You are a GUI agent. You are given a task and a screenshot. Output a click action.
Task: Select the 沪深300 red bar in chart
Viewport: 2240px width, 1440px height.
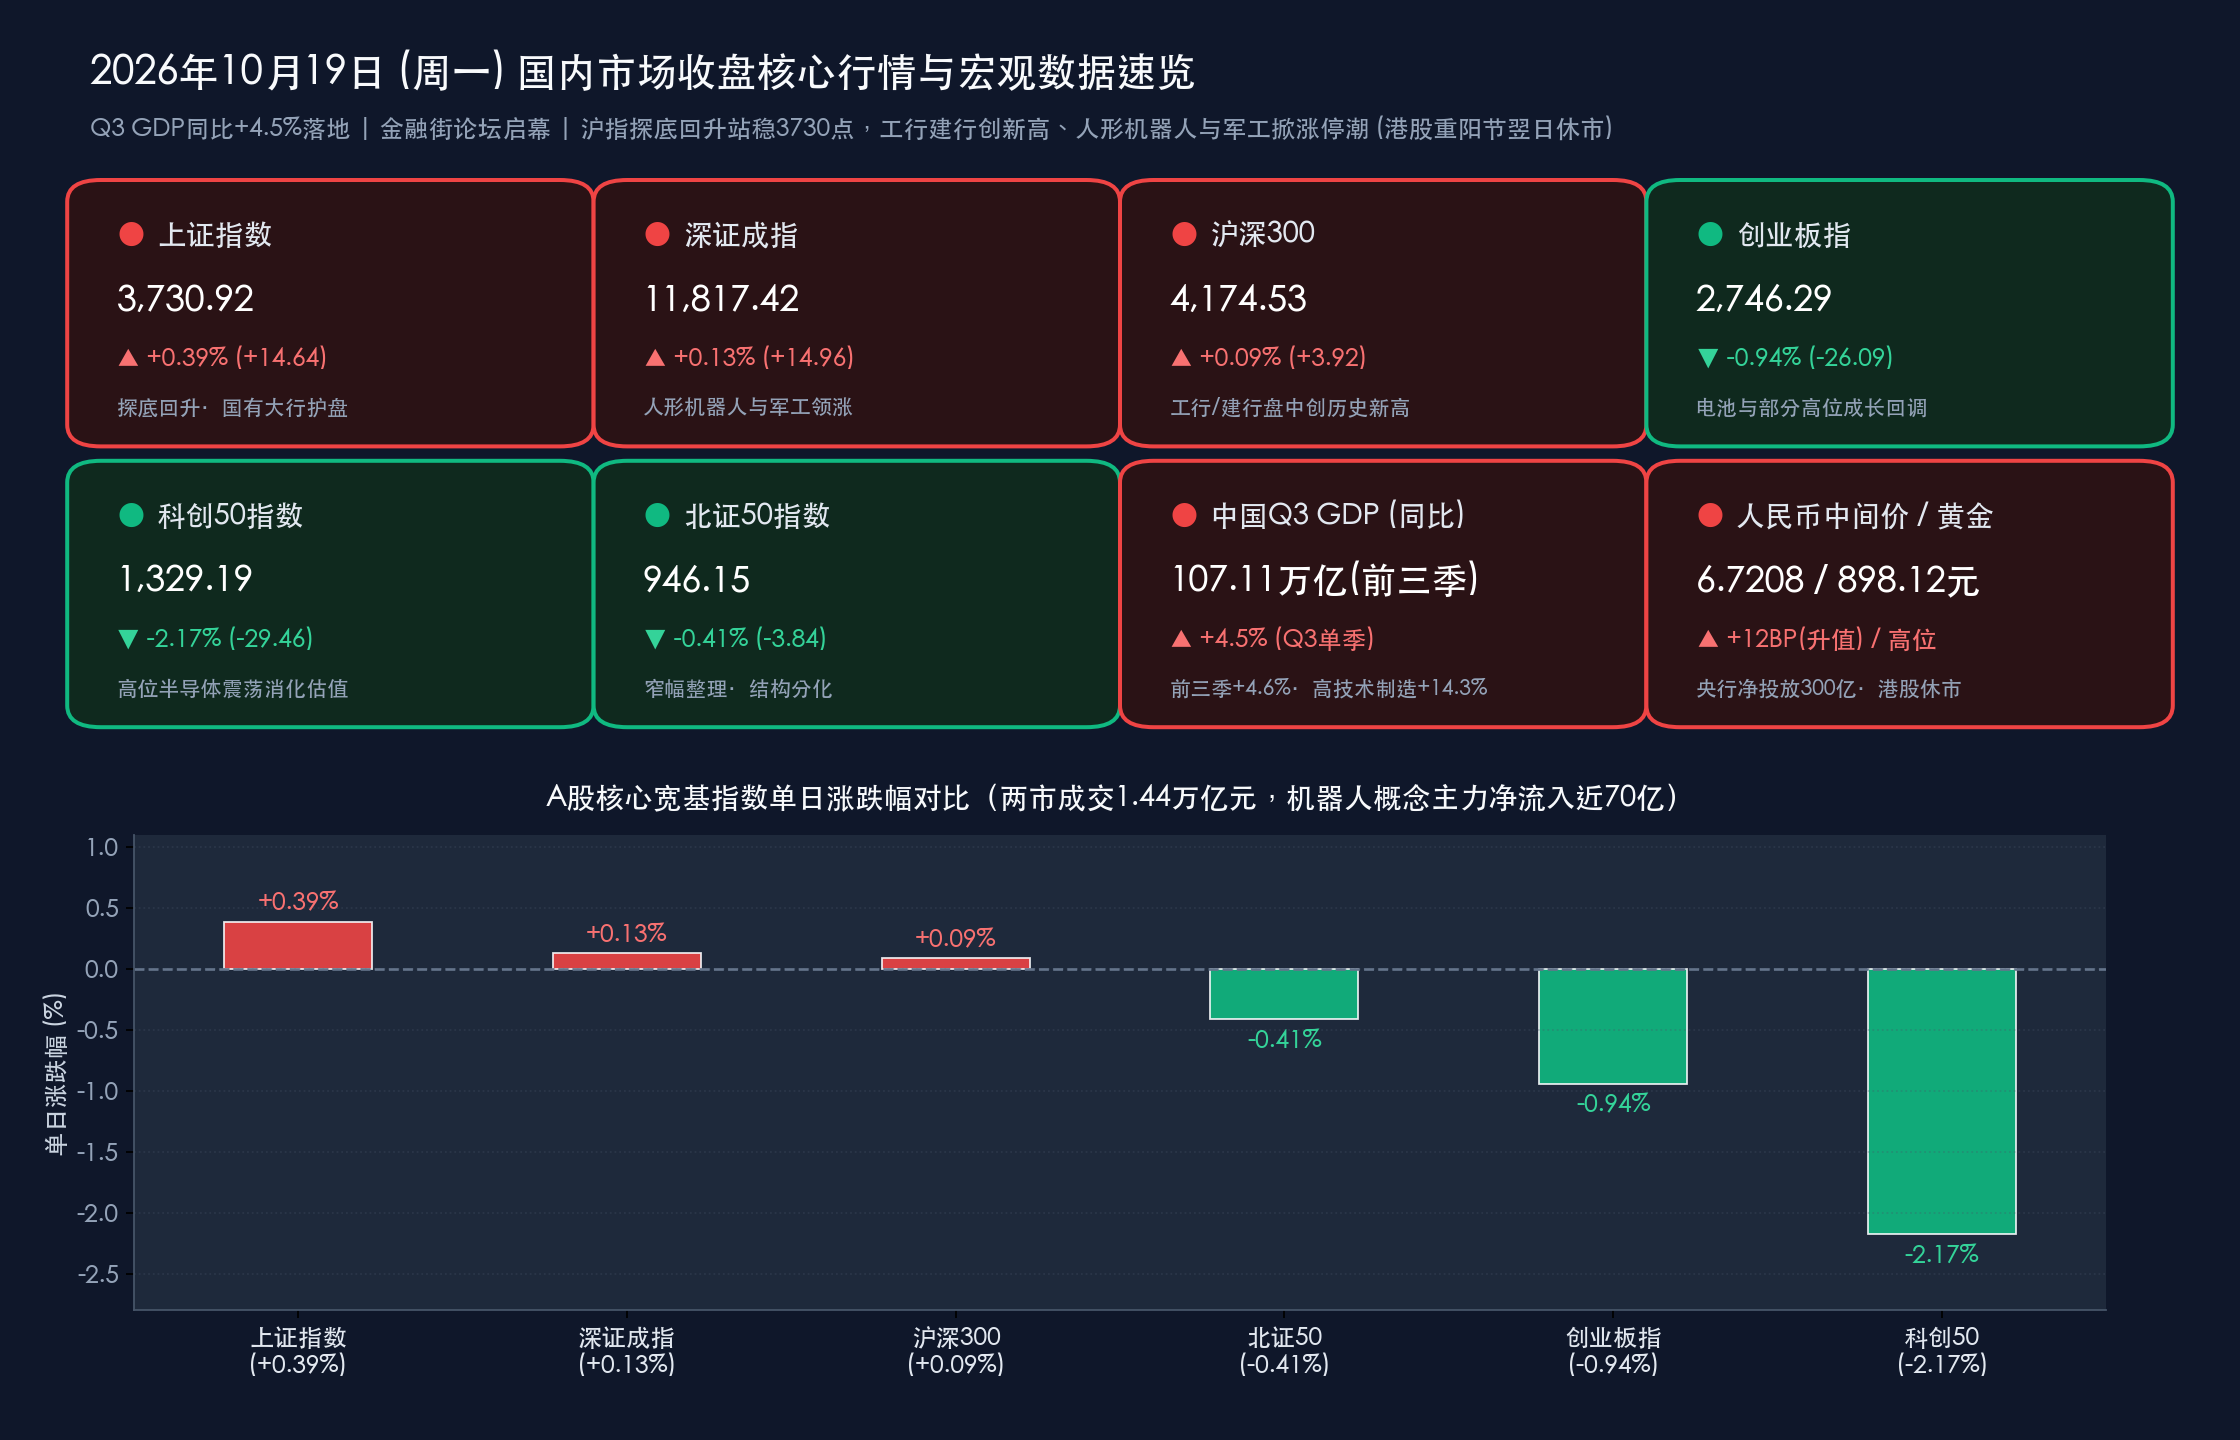956,964
